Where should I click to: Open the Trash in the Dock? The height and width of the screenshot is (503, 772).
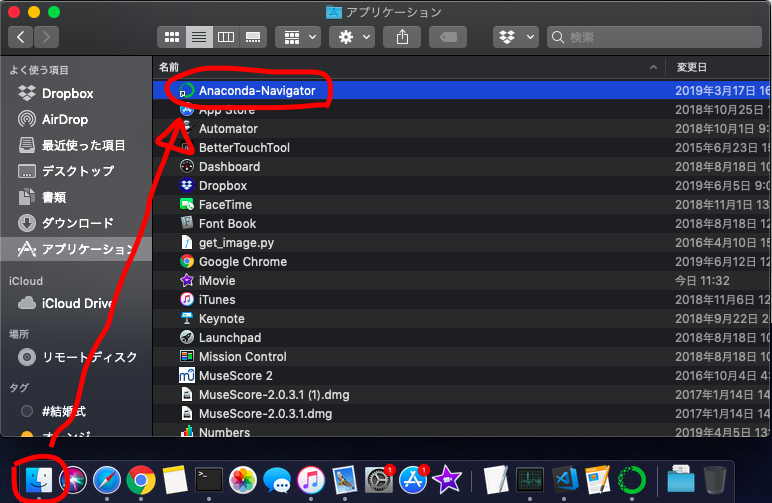[714, 480]
